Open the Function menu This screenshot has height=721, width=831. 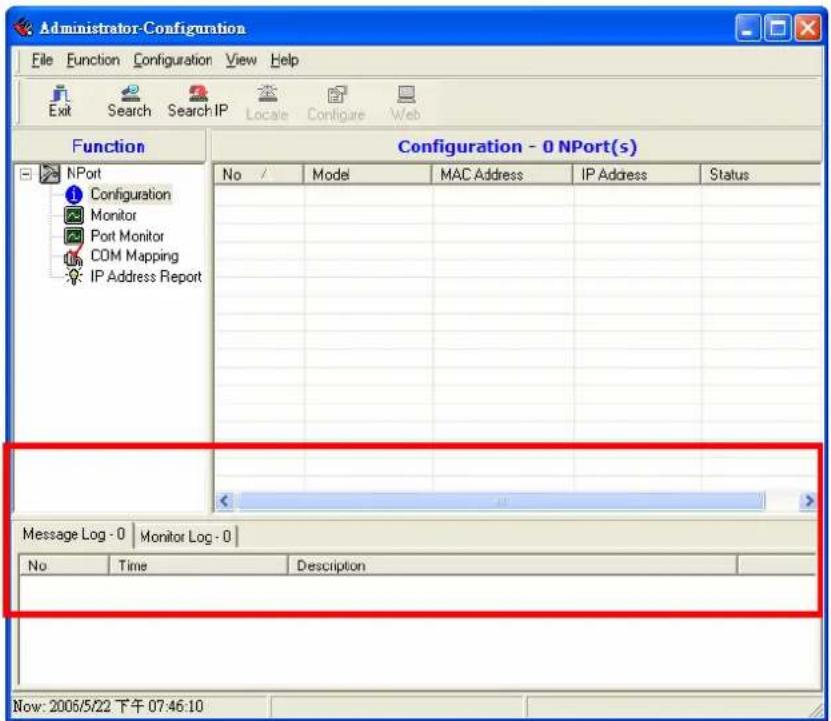93,60
